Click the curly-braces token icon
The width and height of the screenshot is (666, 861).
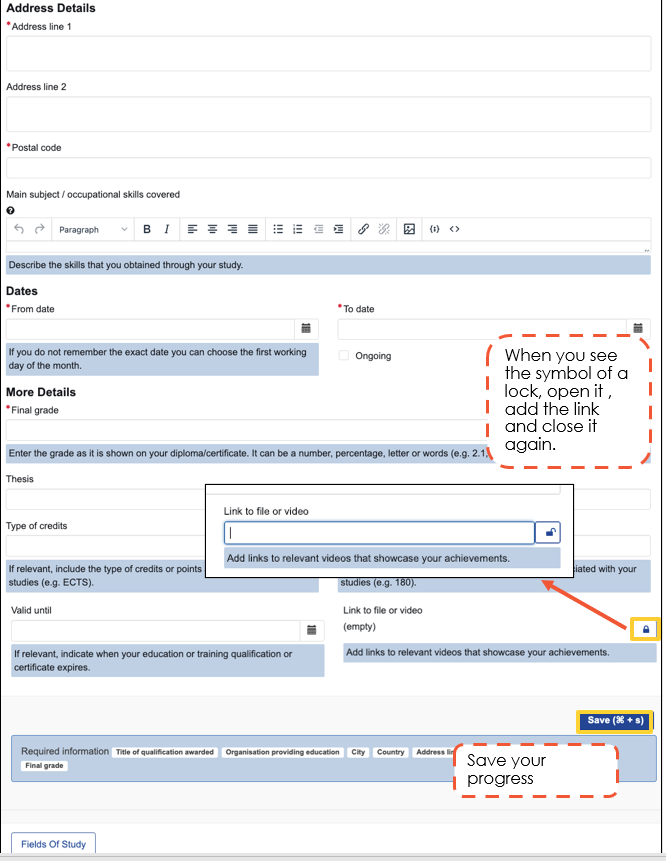click(434, 229)
